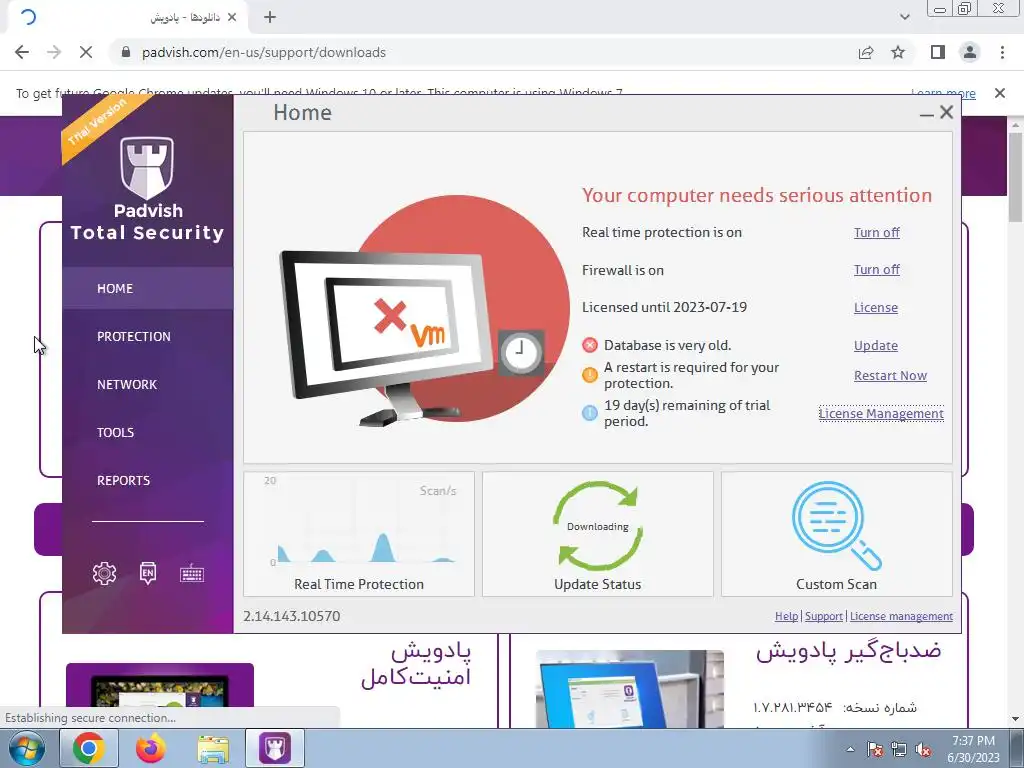Open Learn more link in Chrome notice
The width and height of the screenshot is (1024, 768).
[943, 93]
